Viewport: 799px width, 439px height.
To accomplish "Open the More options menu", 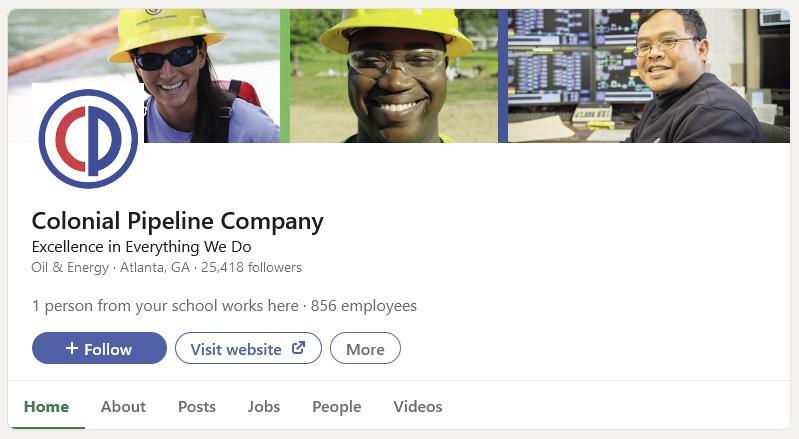I will point(365,348).
